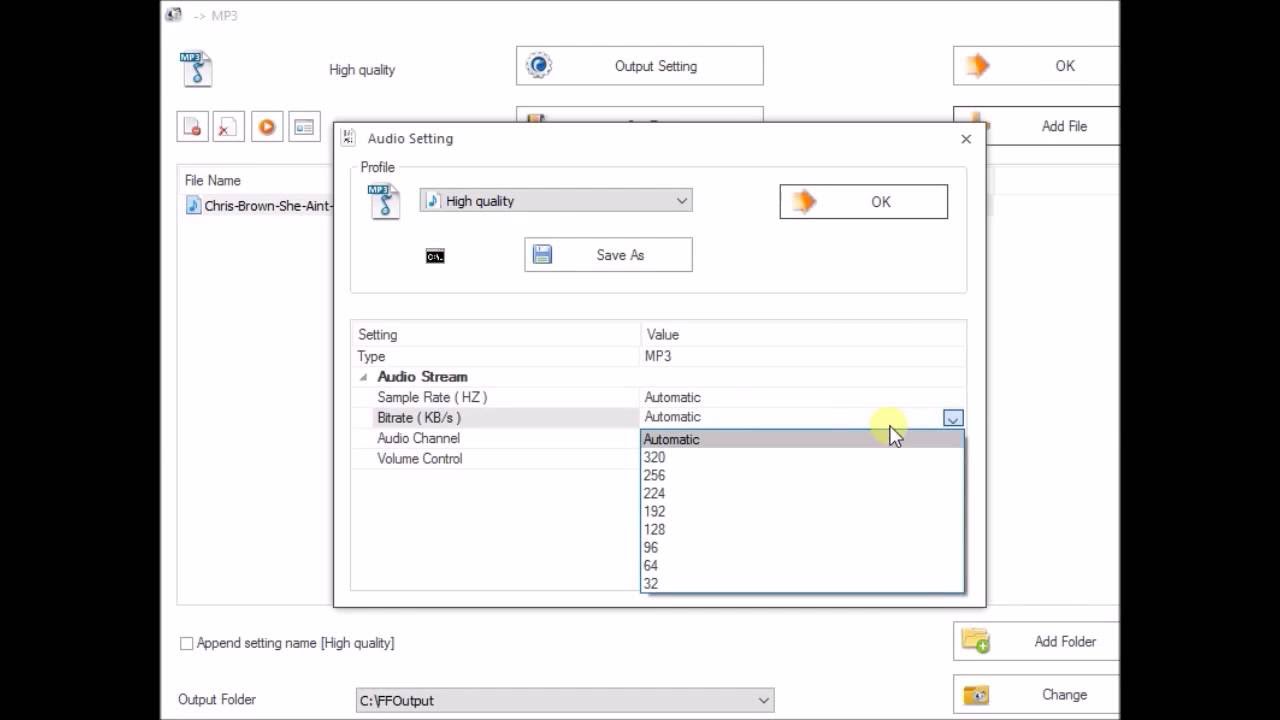Click the Sample Rate Automatic value

tap(672, 397)
